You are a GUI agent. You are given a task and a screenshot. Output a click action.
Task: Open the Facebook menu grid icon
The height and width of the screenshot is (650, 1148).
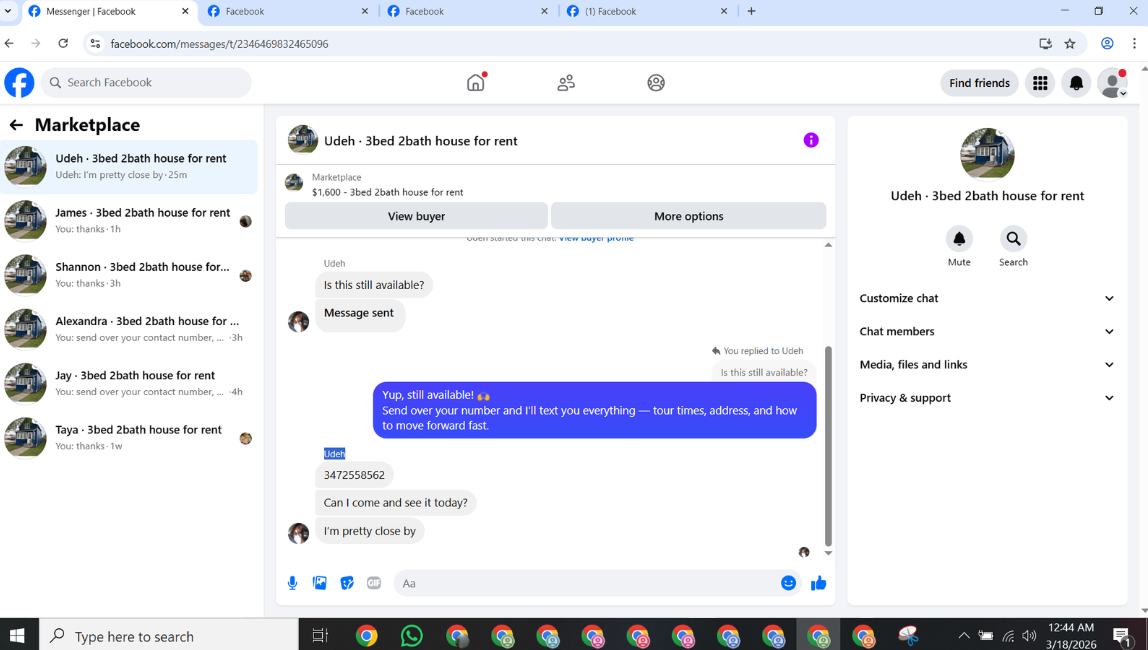[x=1040, y=83]
